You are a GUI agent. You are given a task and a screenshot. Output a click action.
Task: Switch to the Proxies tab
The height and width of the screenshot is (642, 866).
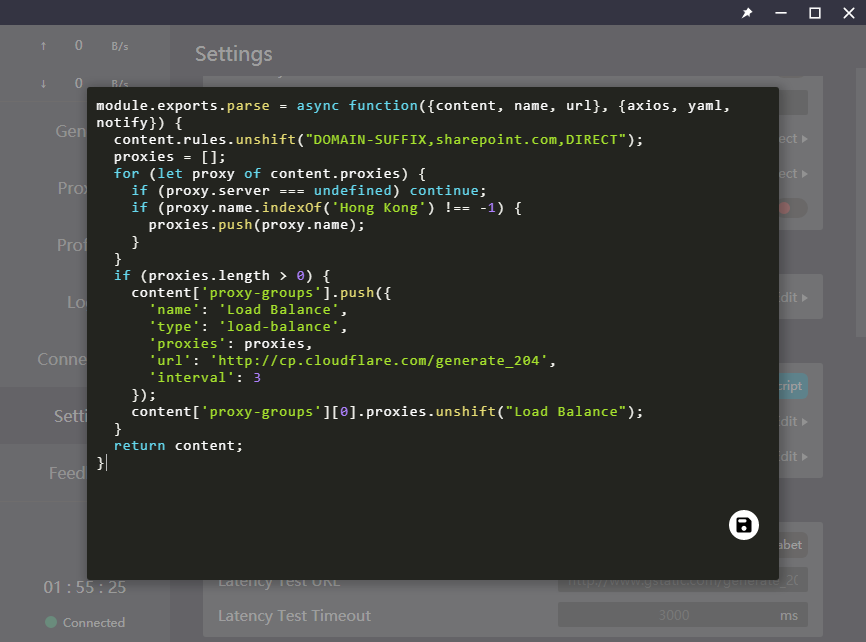click(71, 188)
